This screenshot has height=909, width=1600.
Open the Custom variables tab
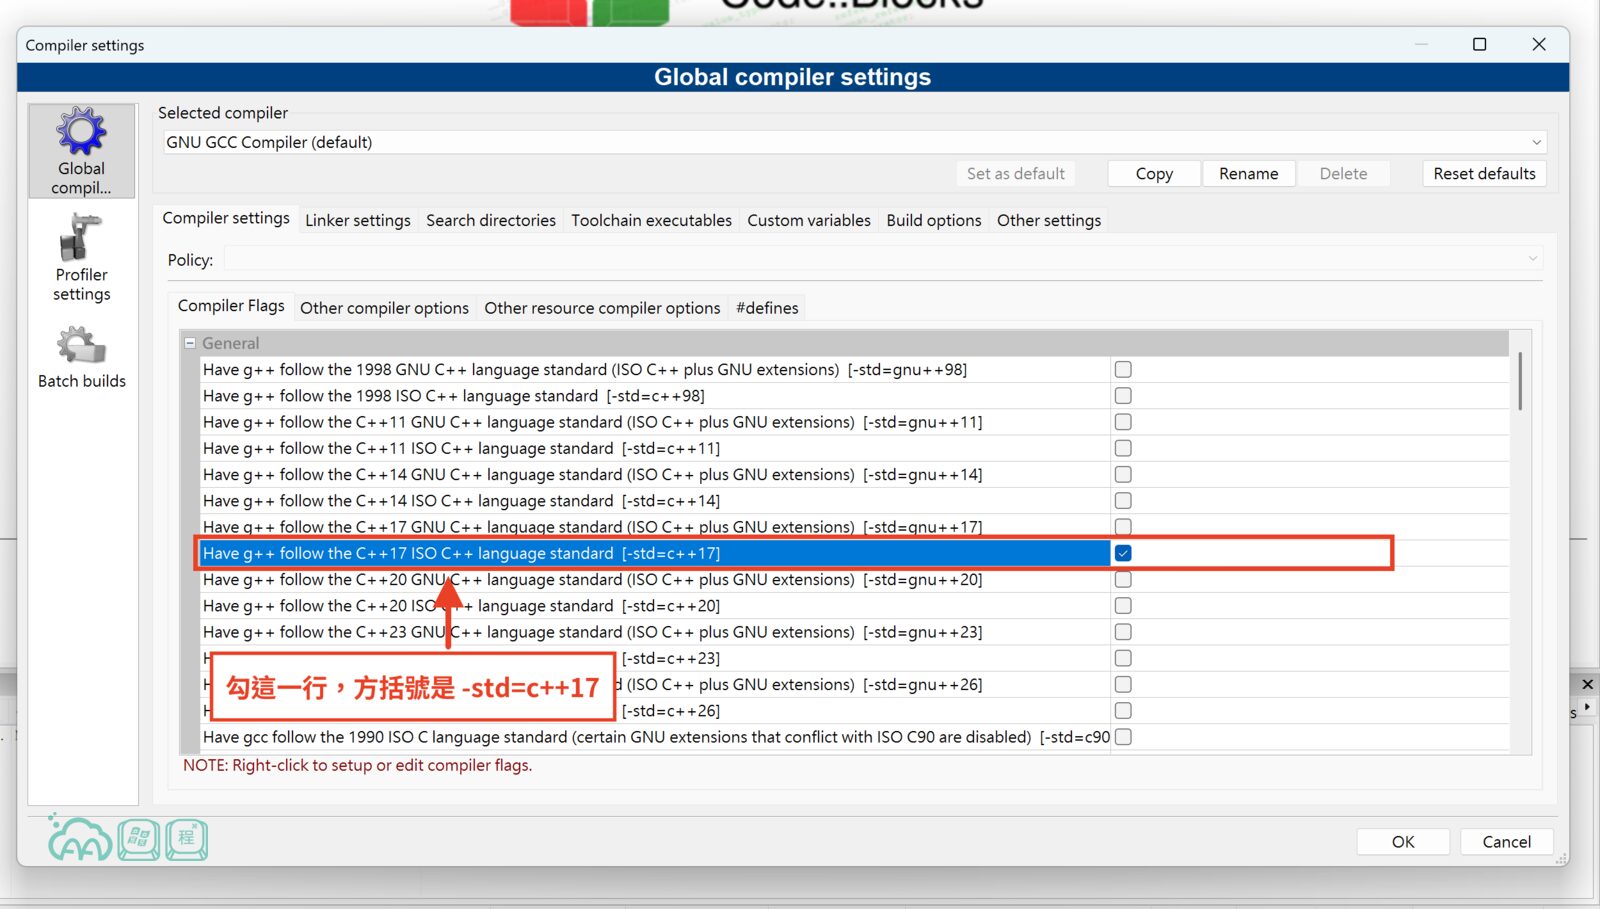[x=809, y=220]
